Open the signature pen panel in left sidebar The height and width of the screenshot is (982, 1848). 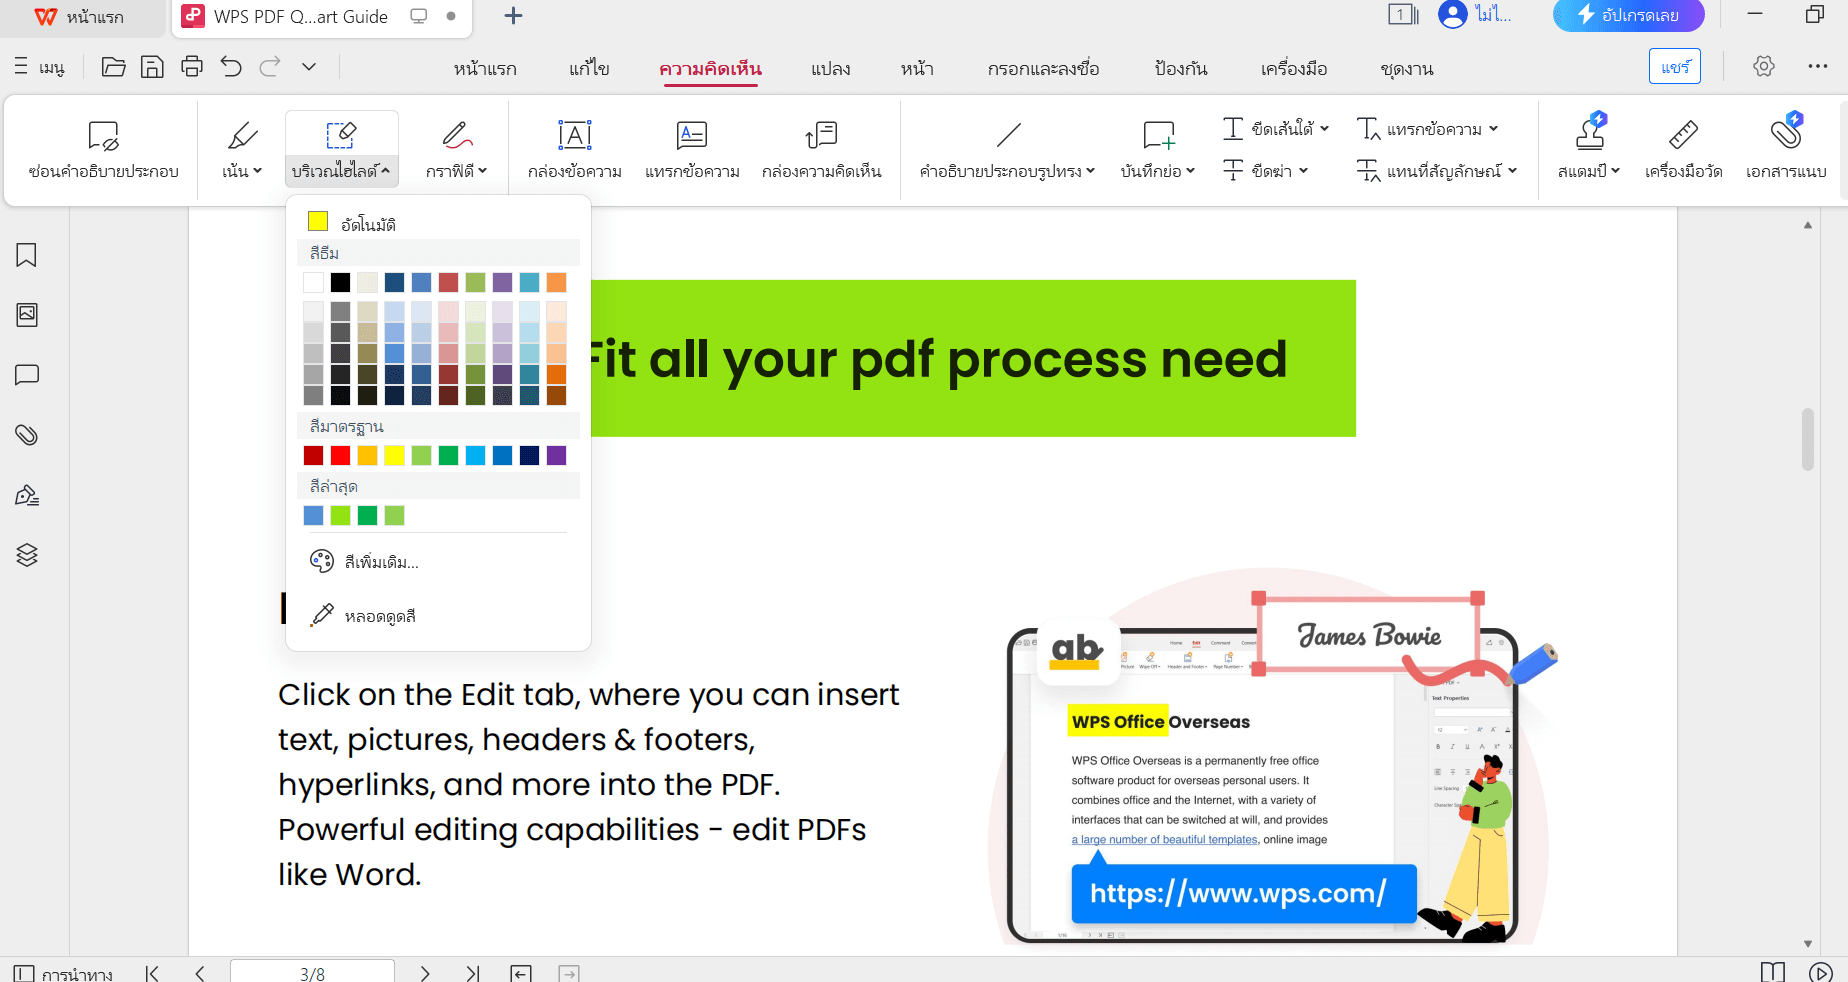27,495
